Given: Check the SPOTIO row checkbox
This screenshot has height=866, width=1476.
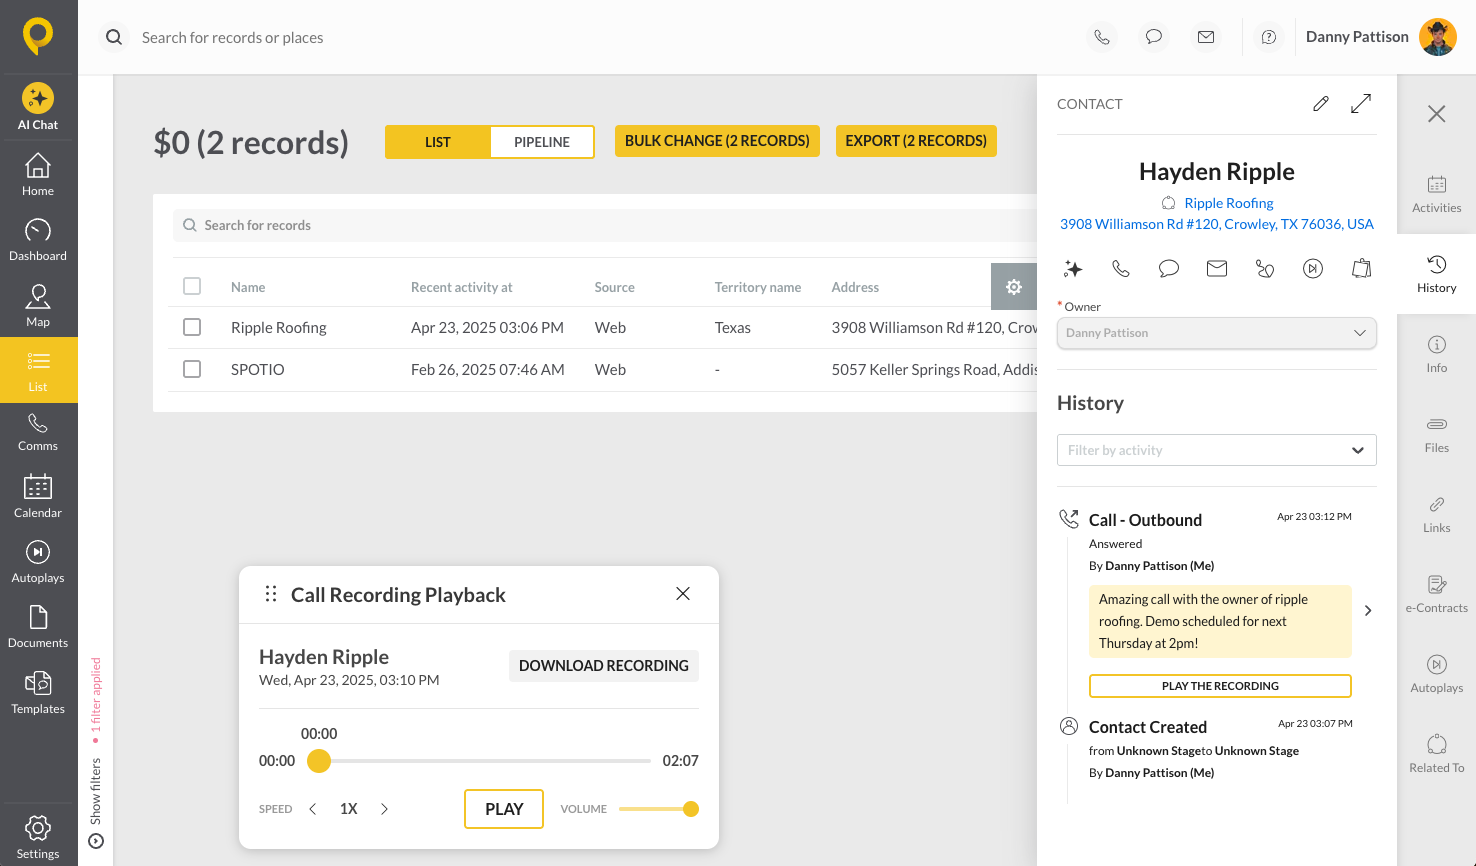Looking at the screenshot, I should (x=192, y=369).
